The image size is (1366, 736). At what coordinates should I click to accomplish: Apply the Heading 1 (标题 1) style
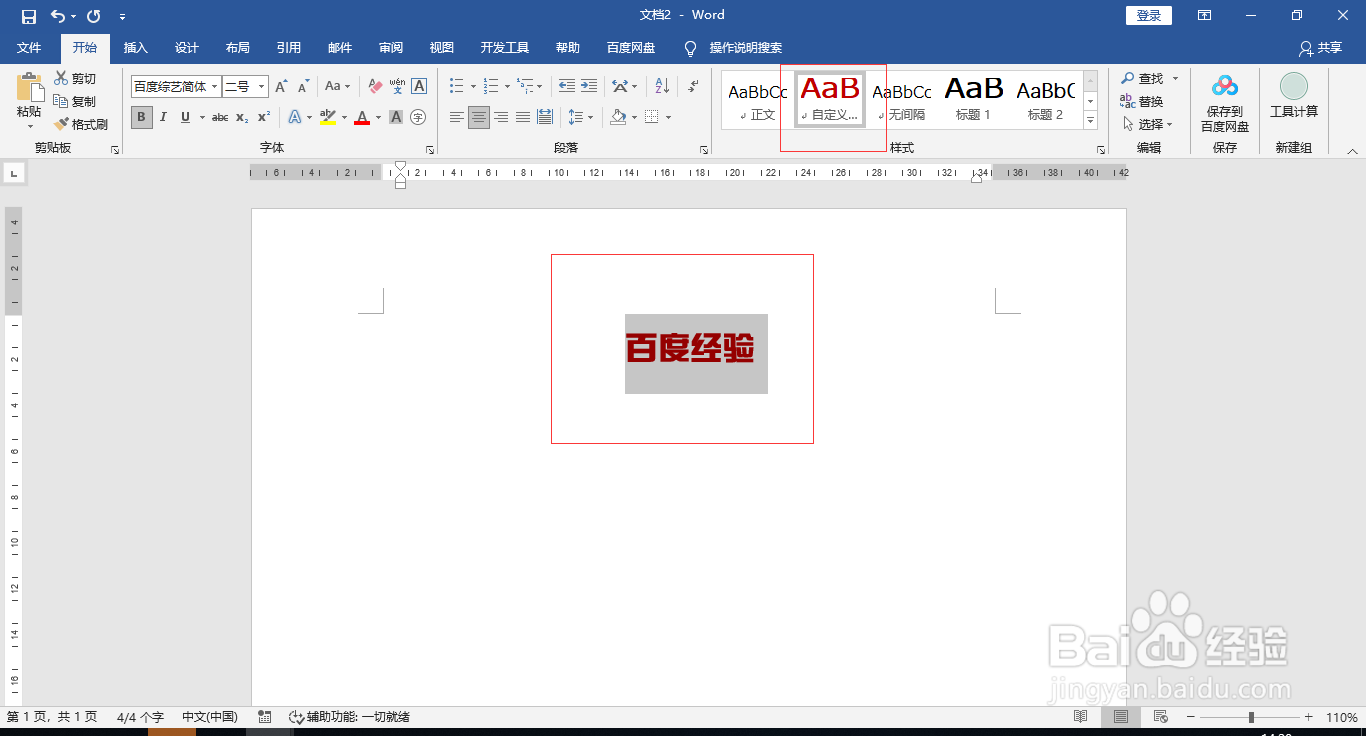[x=974, y=99]
